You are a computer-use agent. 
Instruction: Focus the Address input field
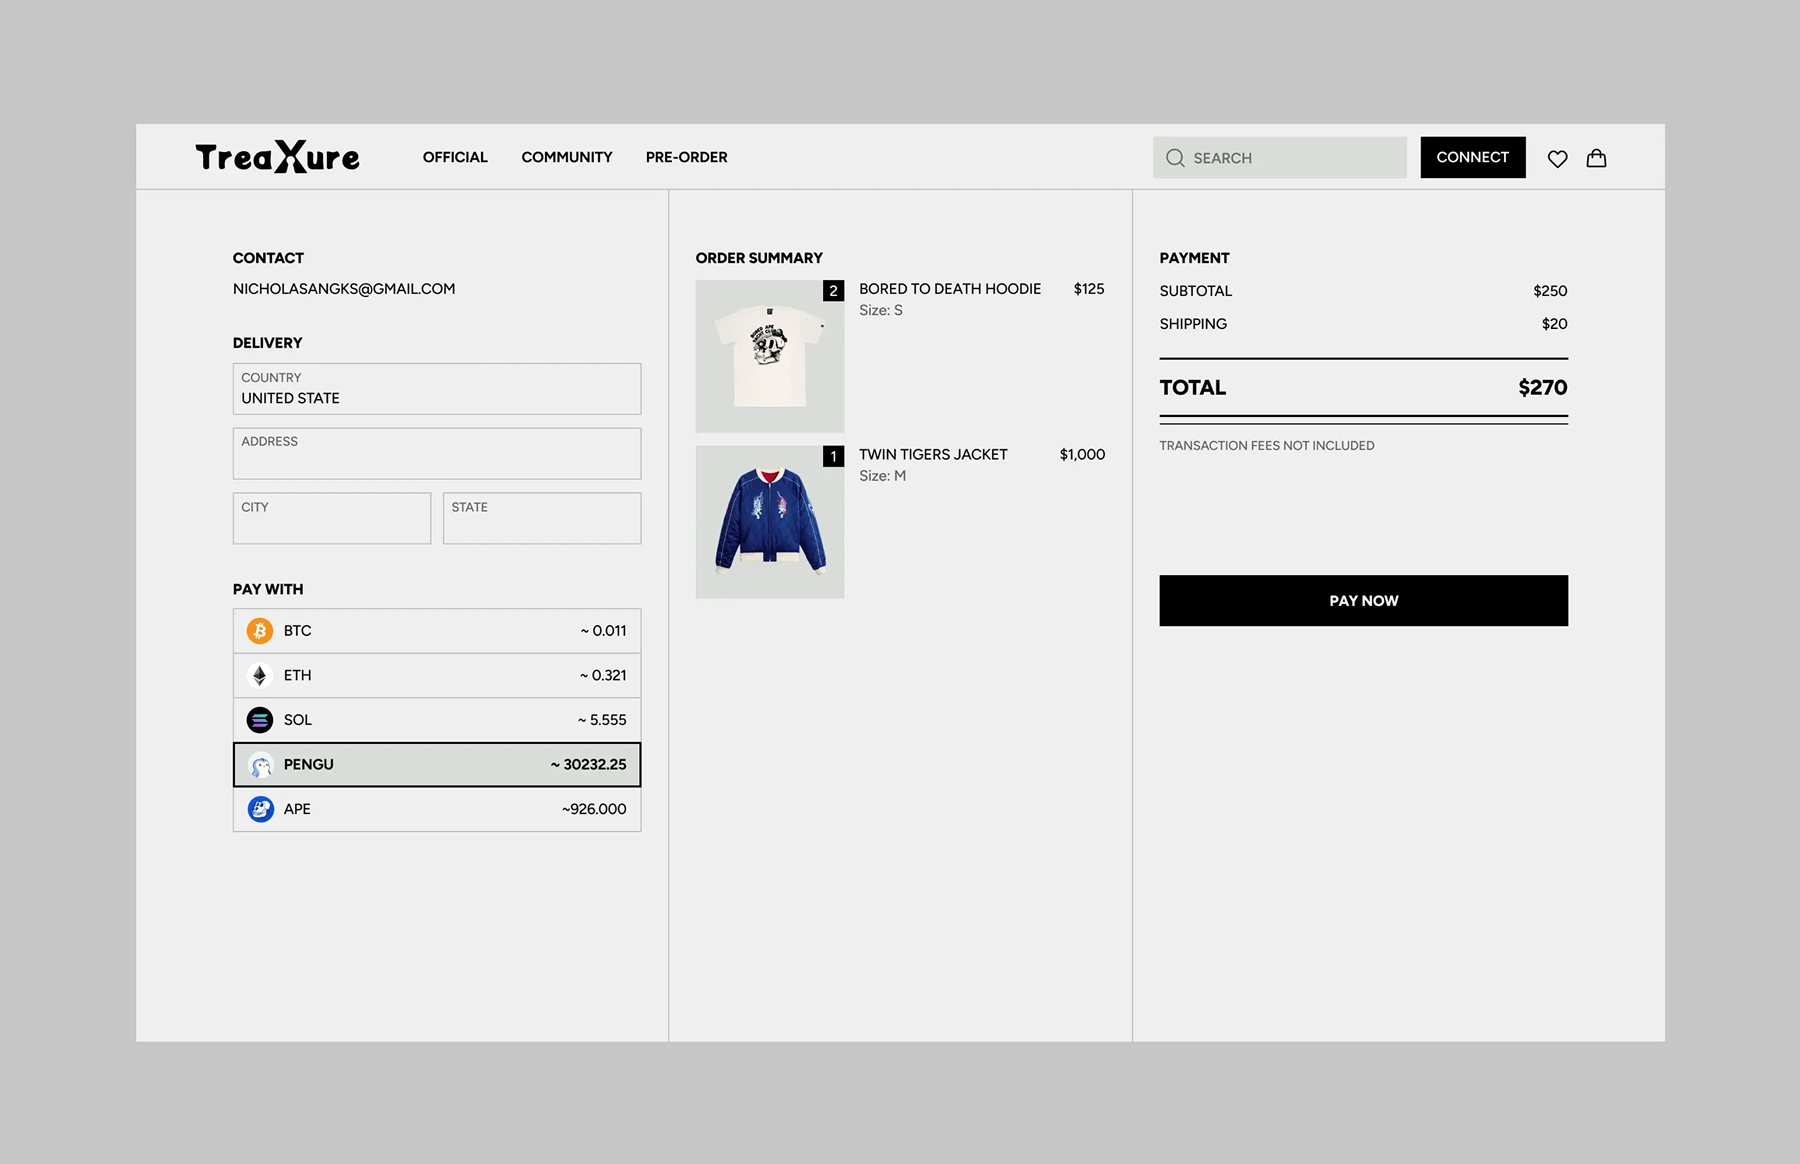point(437,454)
